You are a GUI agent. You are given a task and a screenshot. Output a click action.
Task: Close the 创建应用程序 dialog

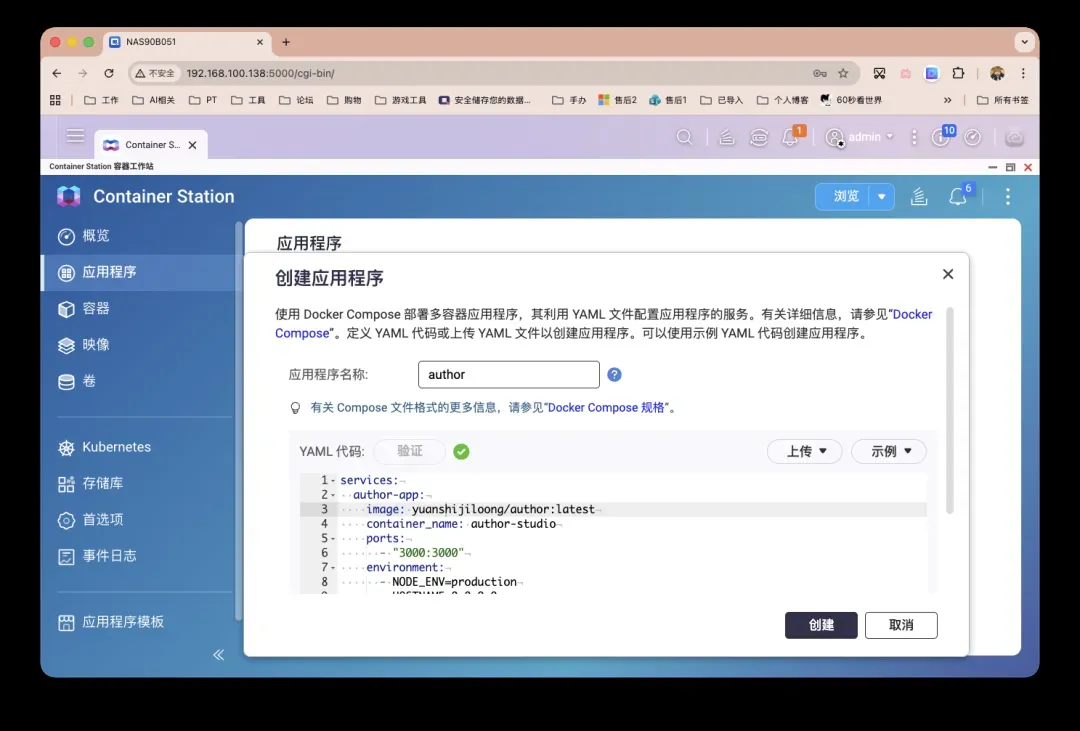[x=948, y=274]
